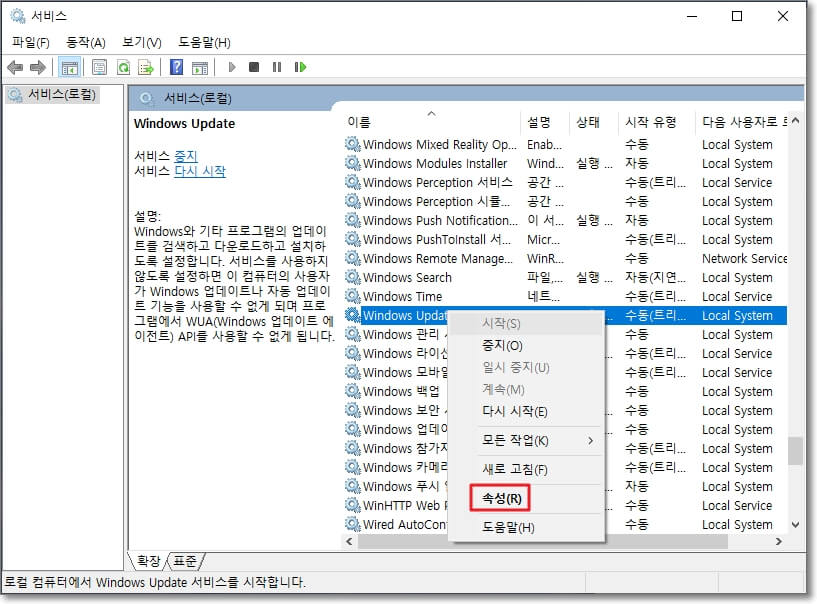Click the horizontal scrollbar thumb
The height and width of the screenshot is (604, 817).
point(542,541)
